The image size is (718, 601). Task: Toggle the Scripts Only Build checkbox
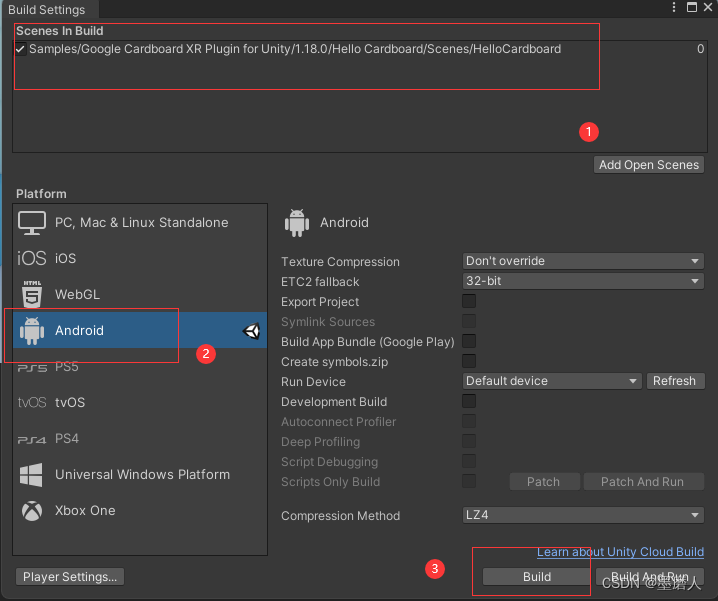[x=469, y=481]
